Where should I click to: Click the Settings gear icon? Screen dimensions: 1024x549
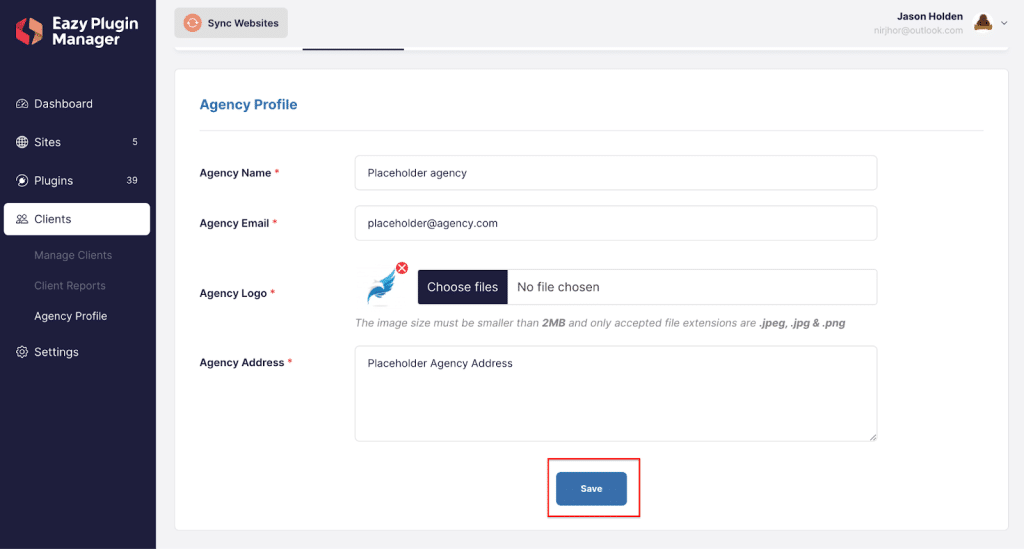tap(22, 352)
